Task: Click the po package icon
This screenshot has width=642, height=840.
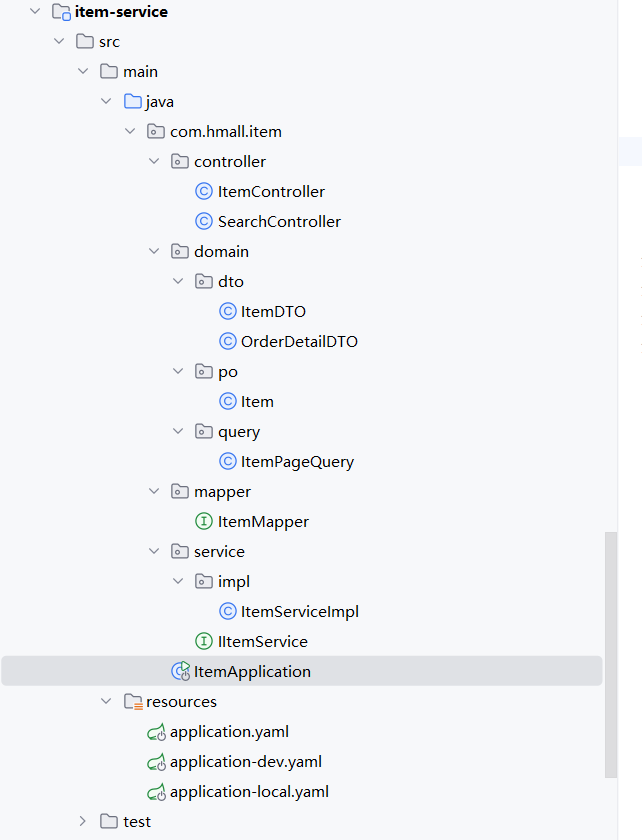Action: point(204,371)
